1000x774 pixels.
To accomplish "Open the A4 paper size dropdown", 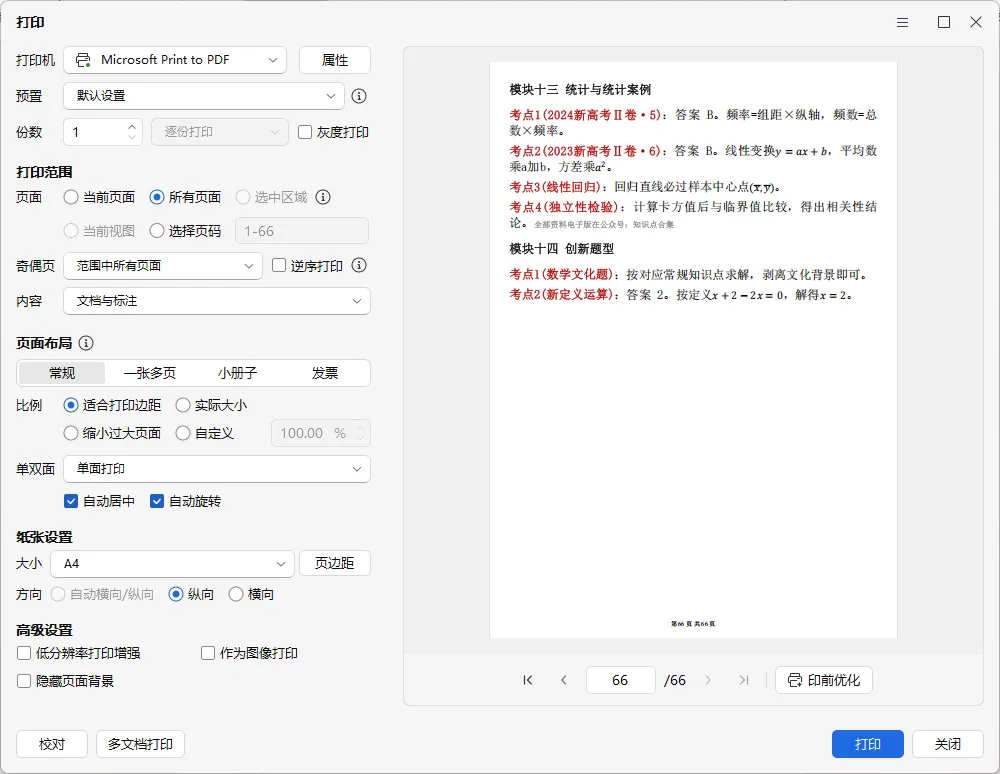I will [x=172, y=564].
